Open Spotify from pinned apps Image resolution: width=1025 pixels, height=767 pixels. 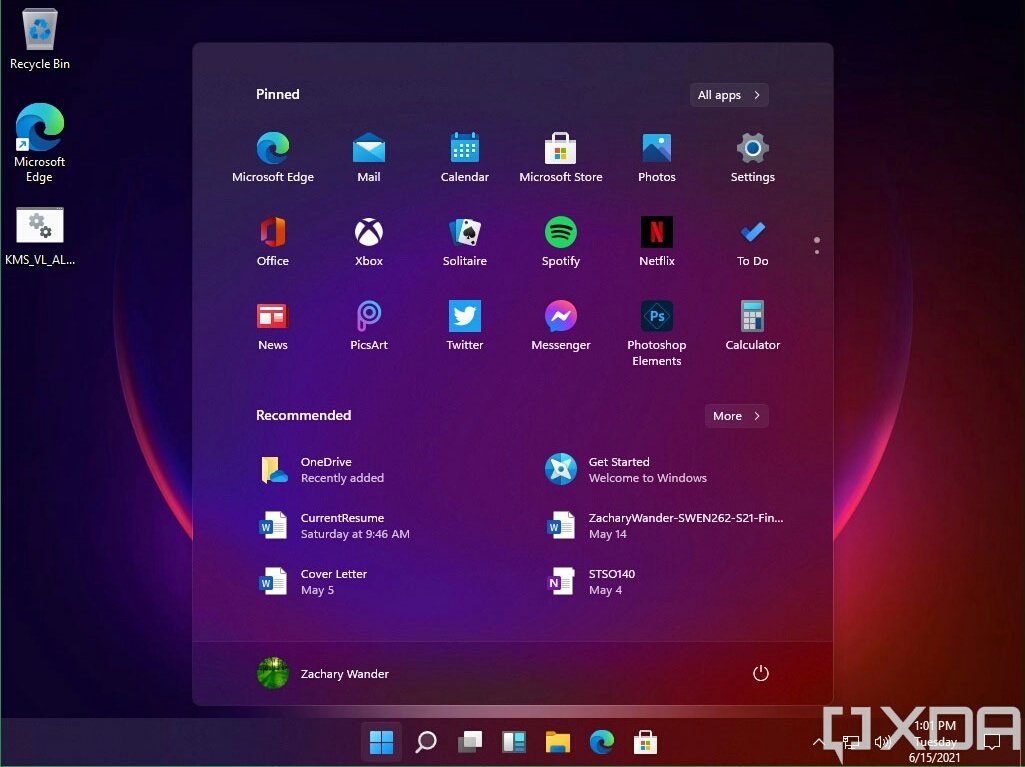coord(560,241)
